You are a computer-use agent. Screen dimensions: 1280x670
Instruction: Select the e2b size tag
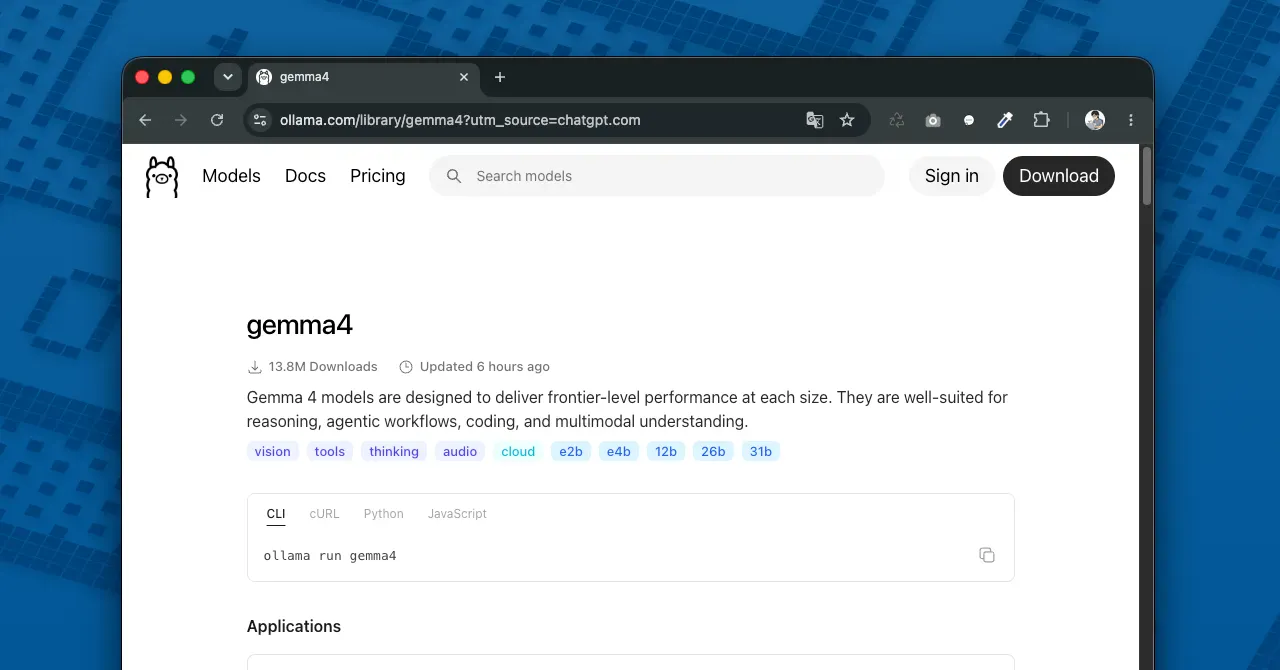point(571,452)
